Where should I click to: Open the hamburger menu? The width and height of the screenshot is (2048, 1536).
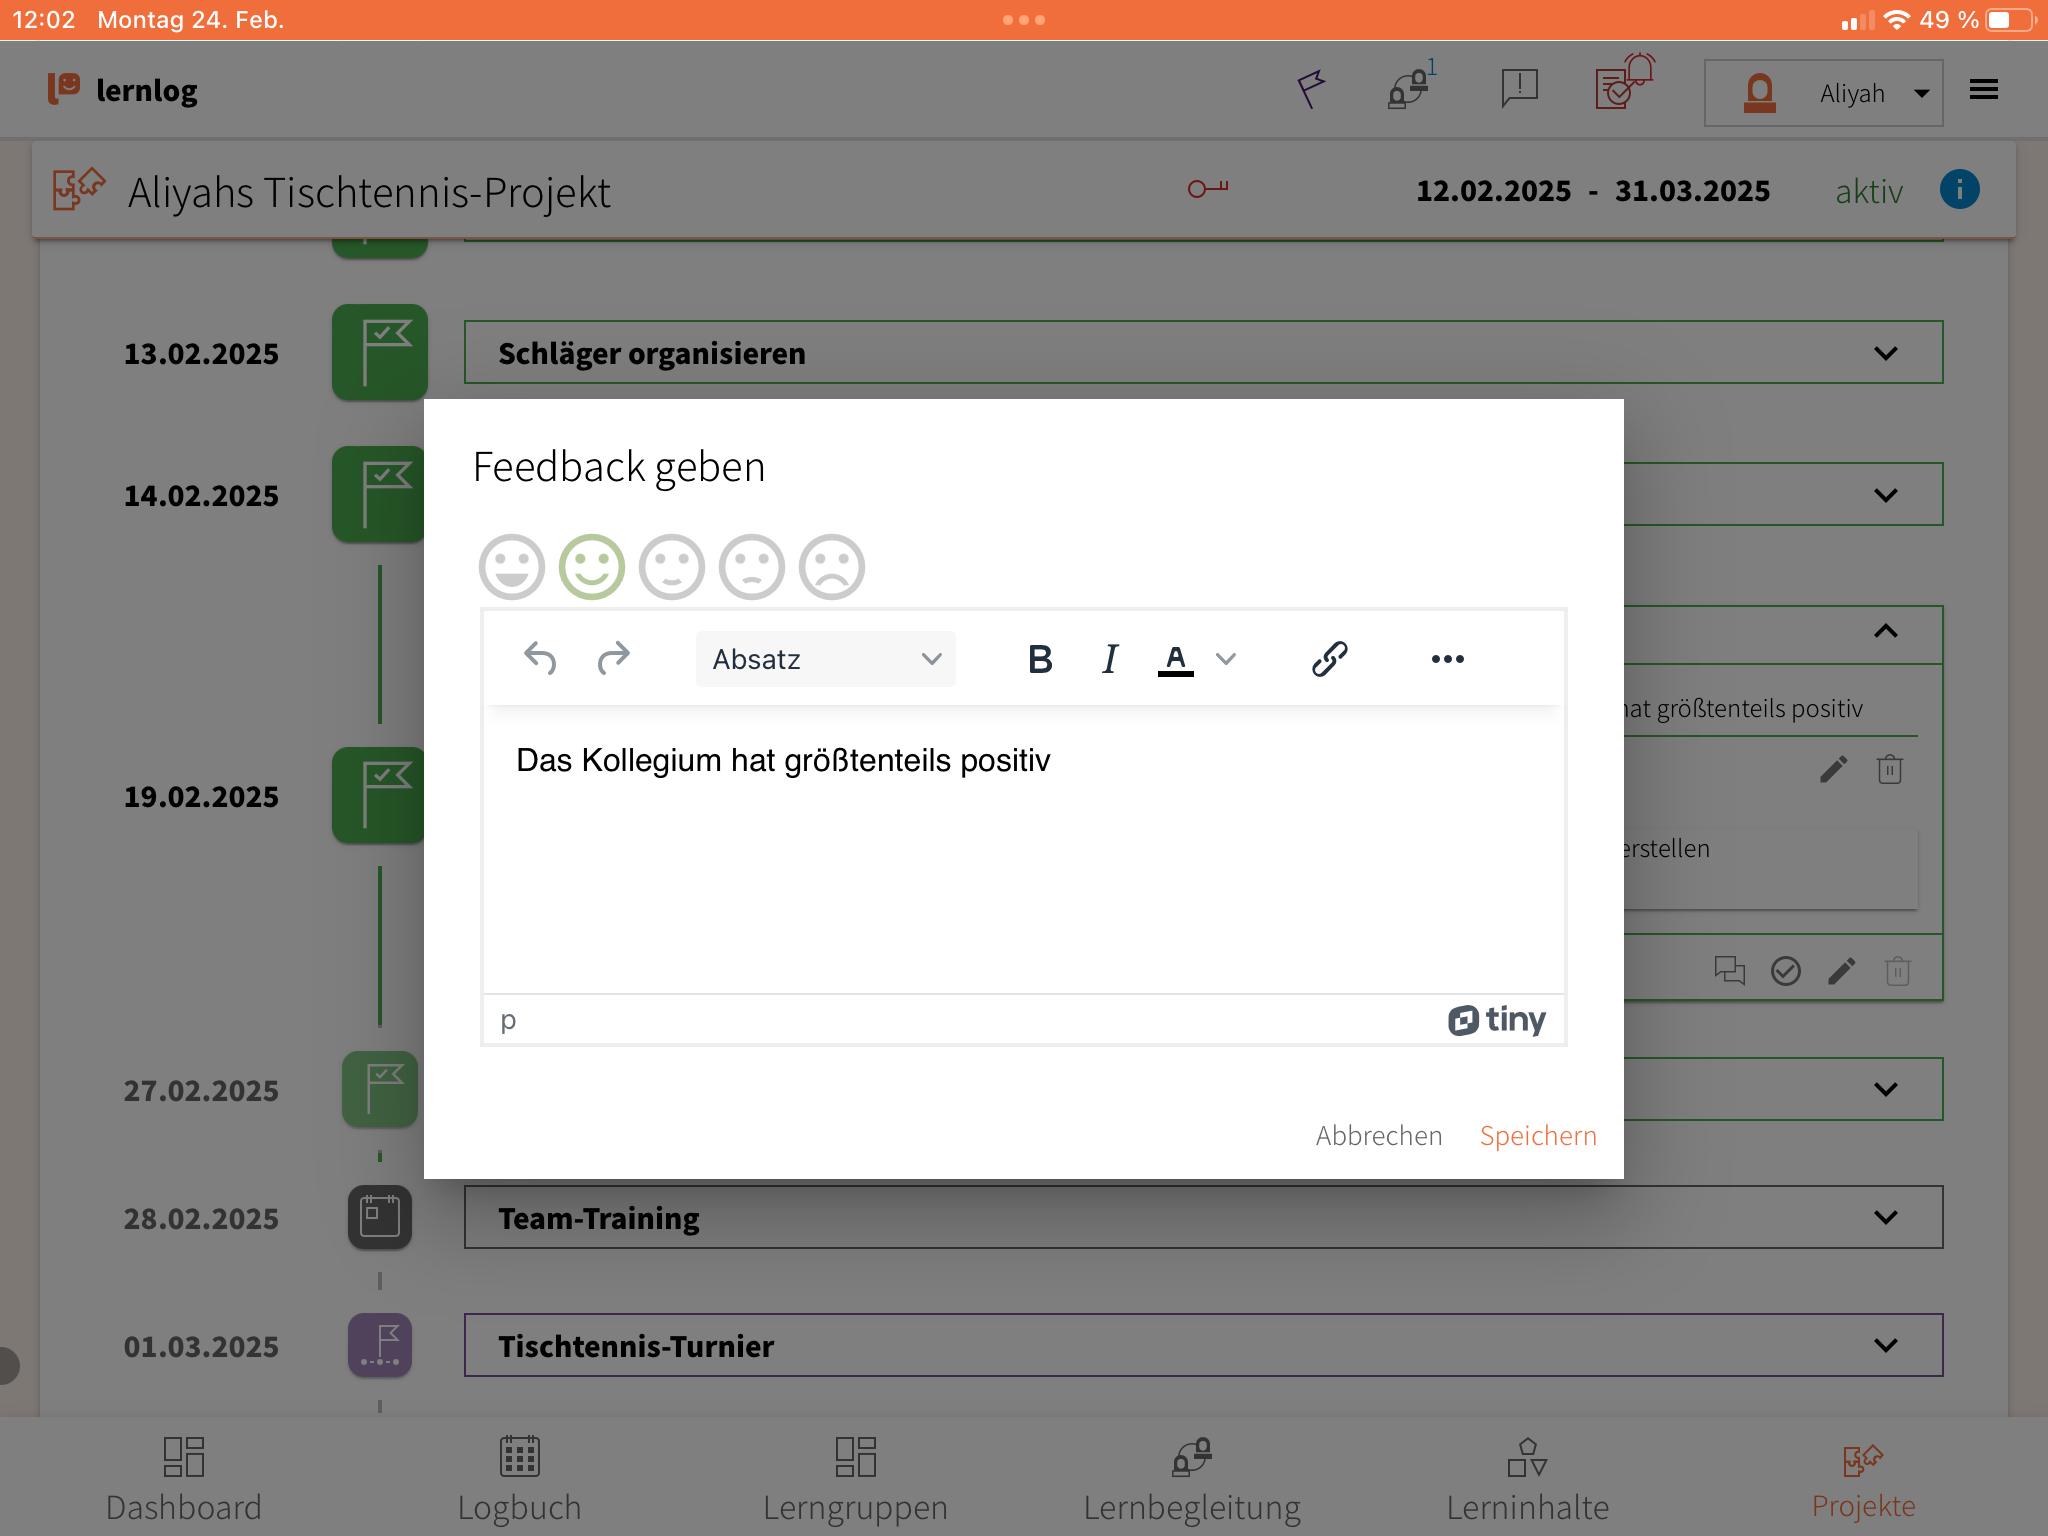coord(1984,90)
